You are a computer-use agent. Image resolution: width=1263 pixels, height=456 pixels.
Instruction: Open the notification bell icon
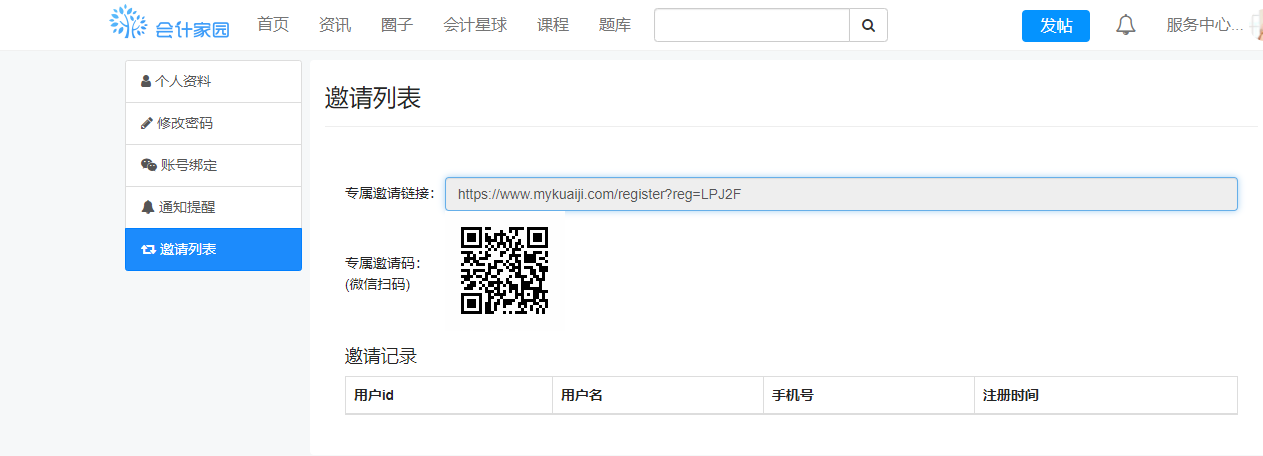(x=1126, y=25)
